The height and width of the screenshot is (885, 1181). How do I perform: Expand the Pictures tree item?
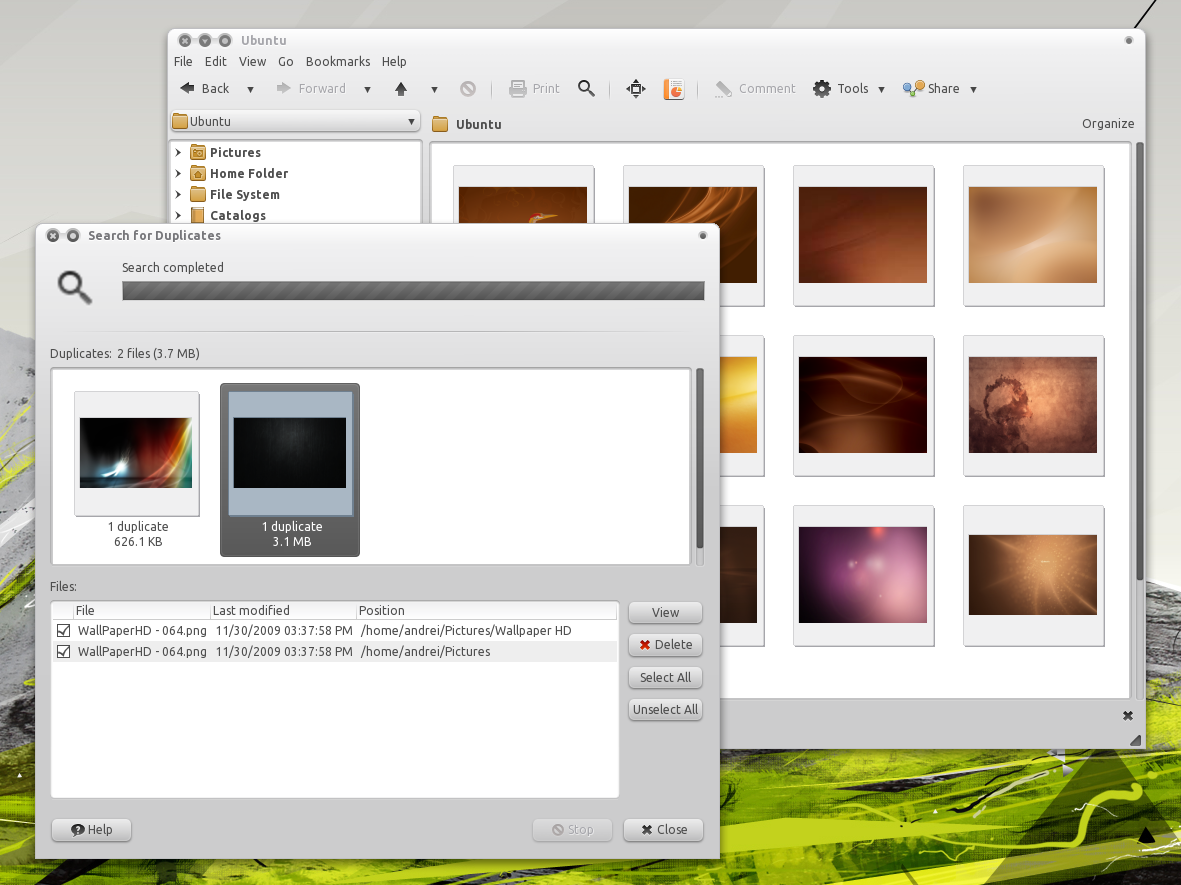tap(180, 152)
